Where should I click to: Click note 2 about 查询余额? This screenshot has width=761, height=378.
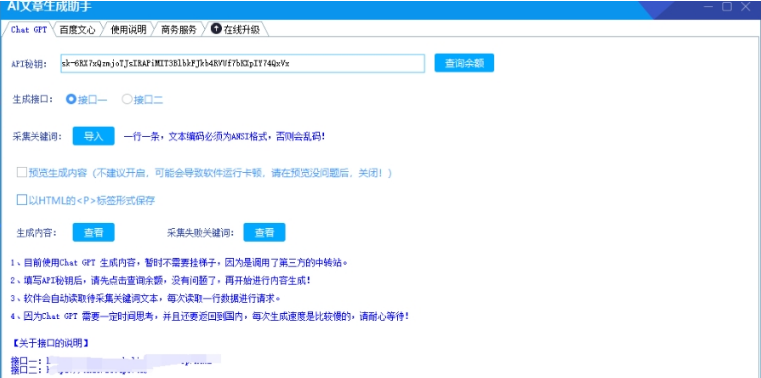pyautogui.click(x=161, y=280)
